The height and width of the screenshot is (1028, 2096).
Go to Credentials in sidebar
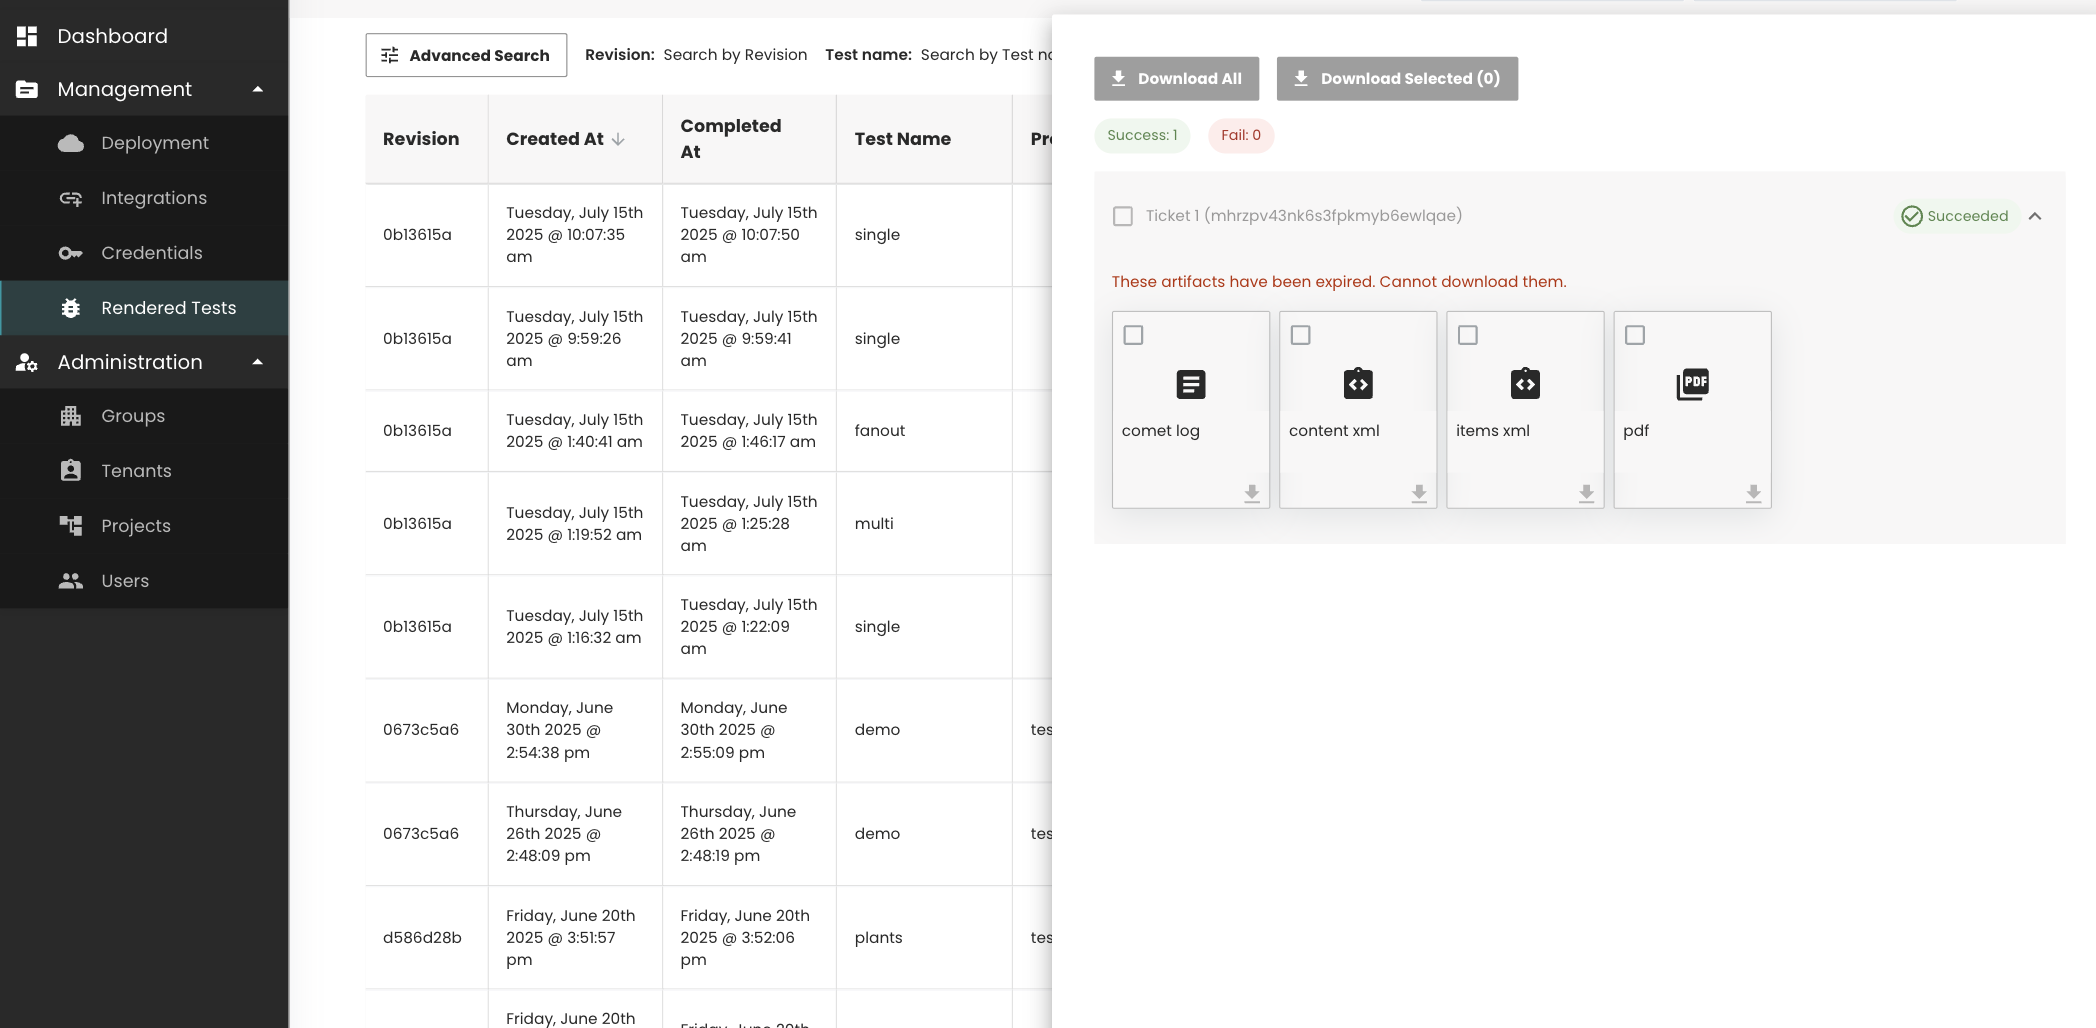[x=151, y=253]
